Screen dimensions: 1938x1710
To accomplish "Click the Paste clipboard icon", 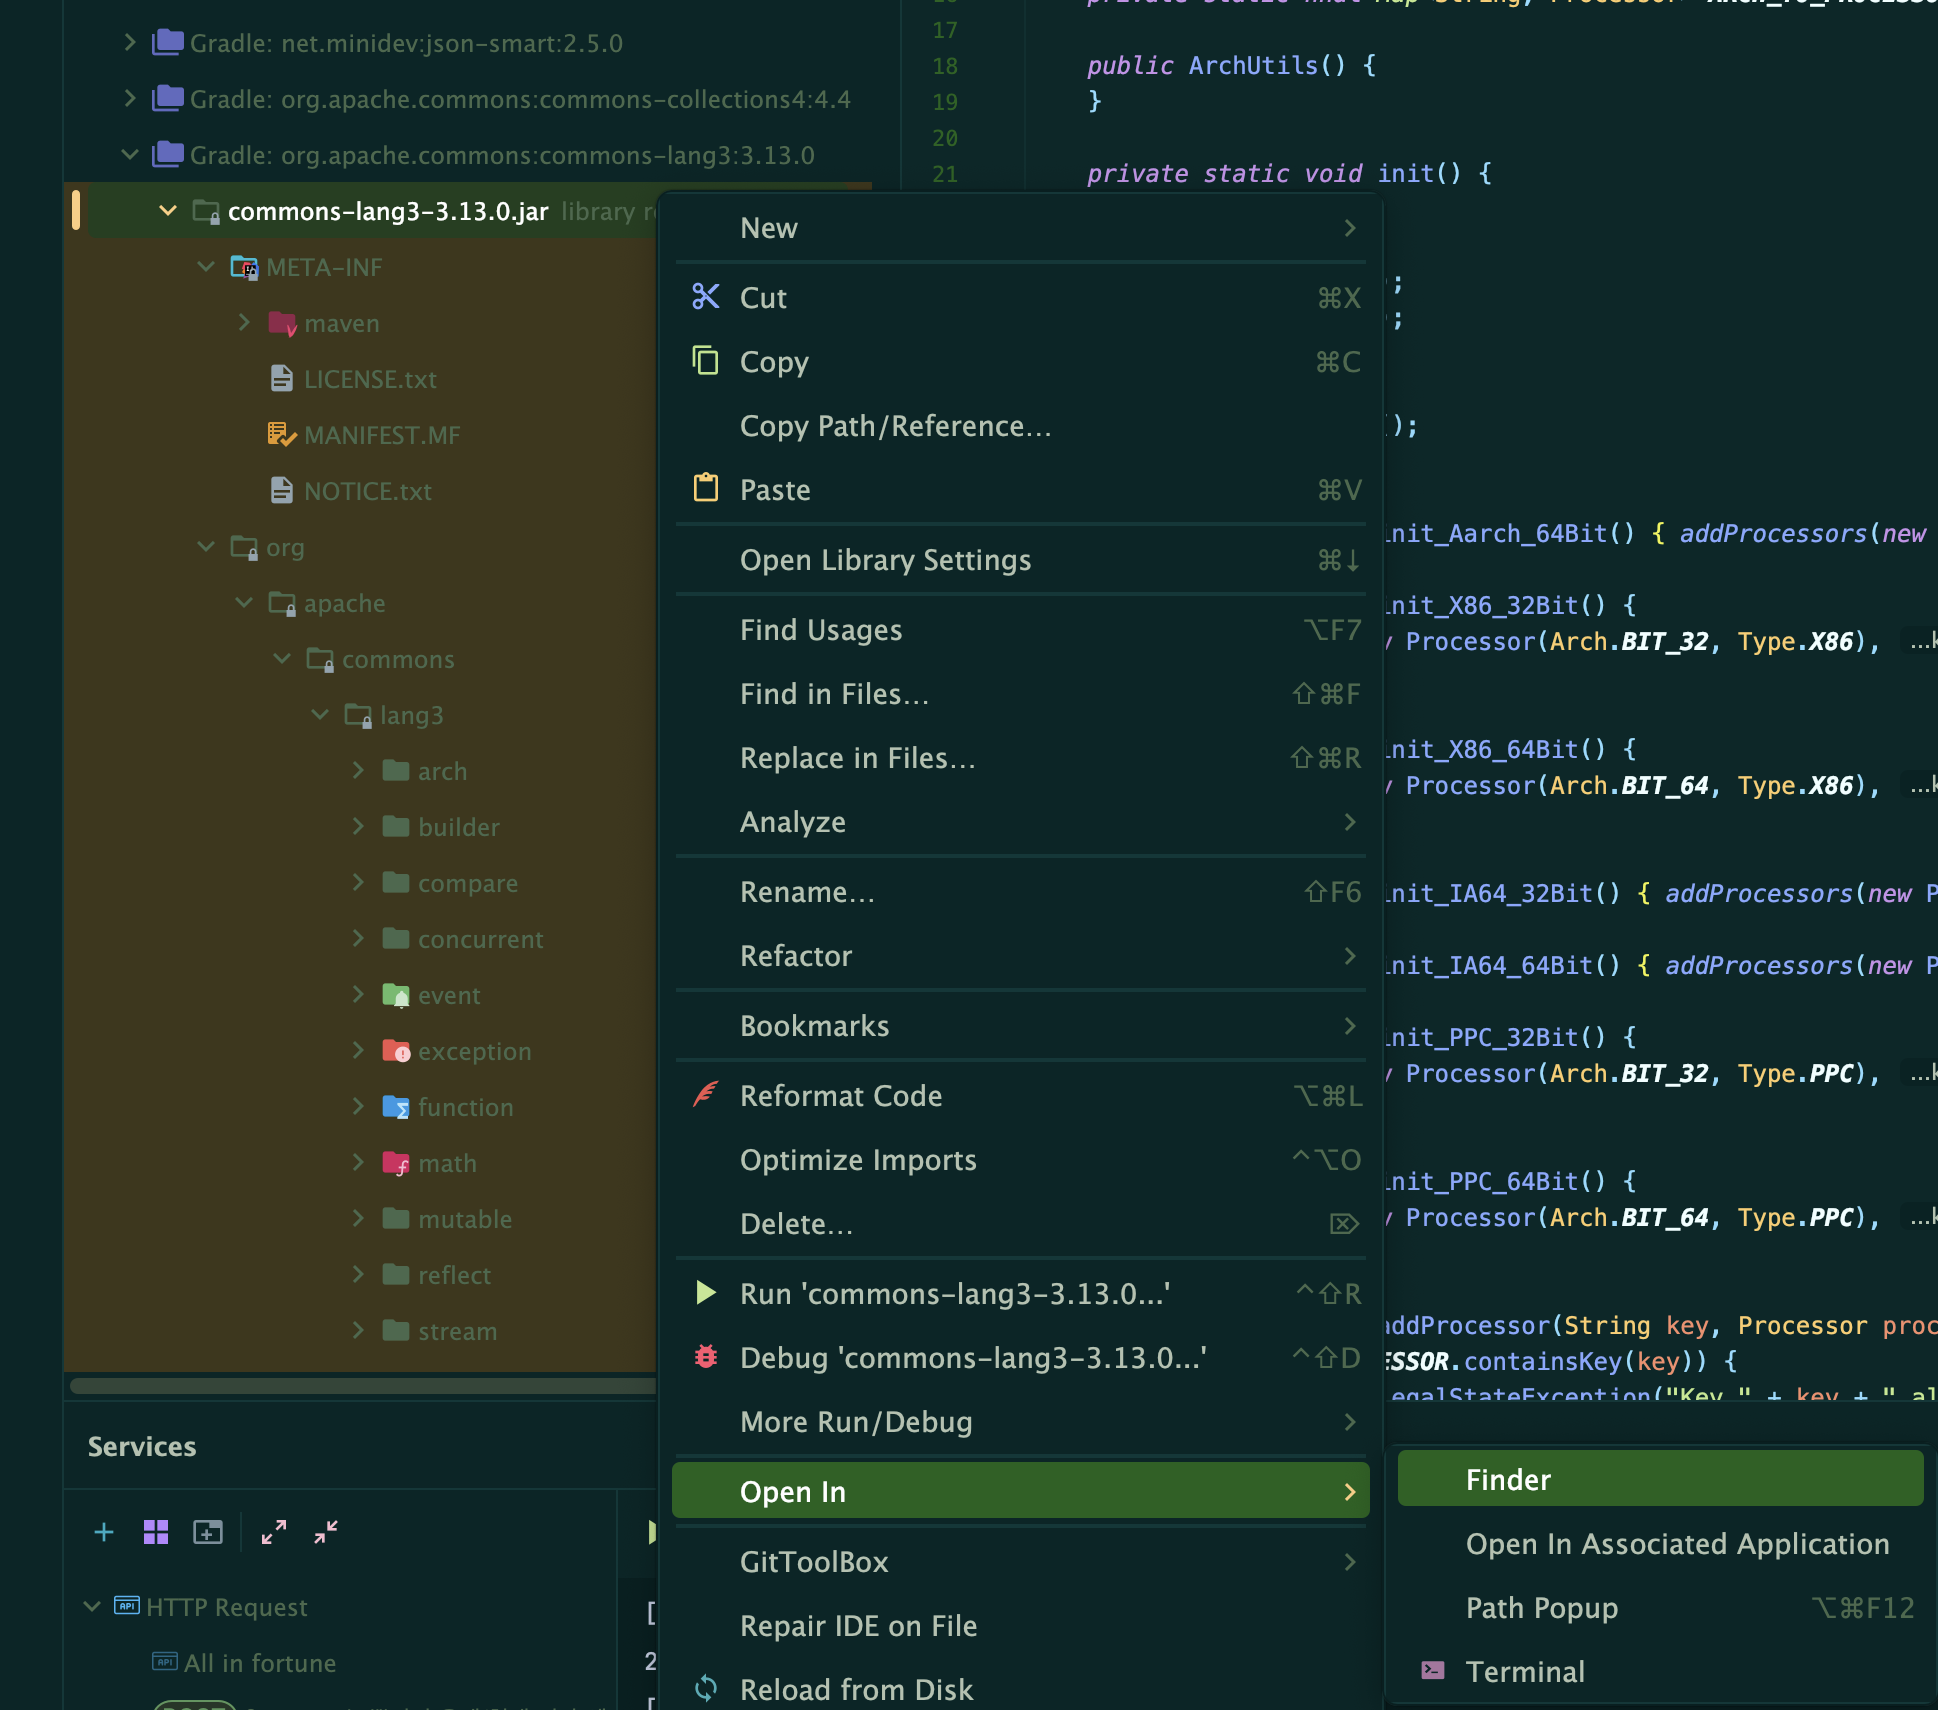I will [x=706, y=489].
